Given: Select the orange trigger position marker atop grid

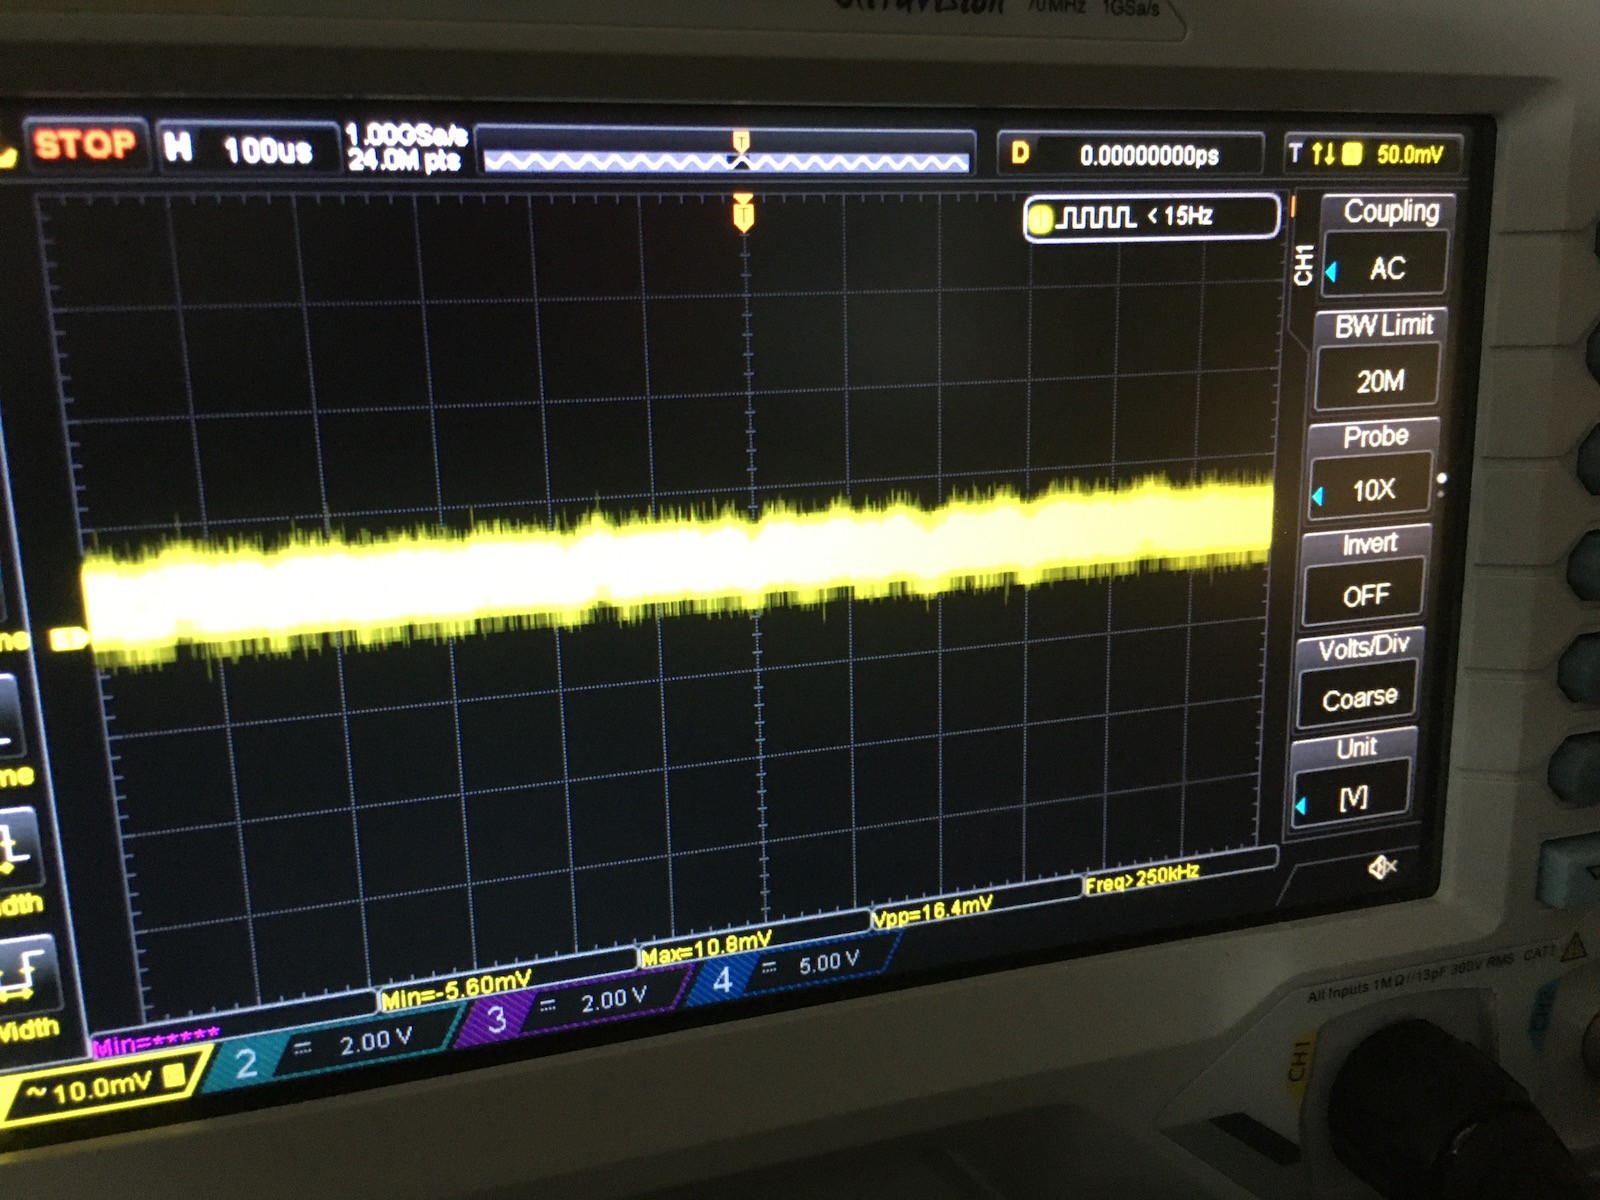Looking at the screenshot, I should click(x=742, y=213).
